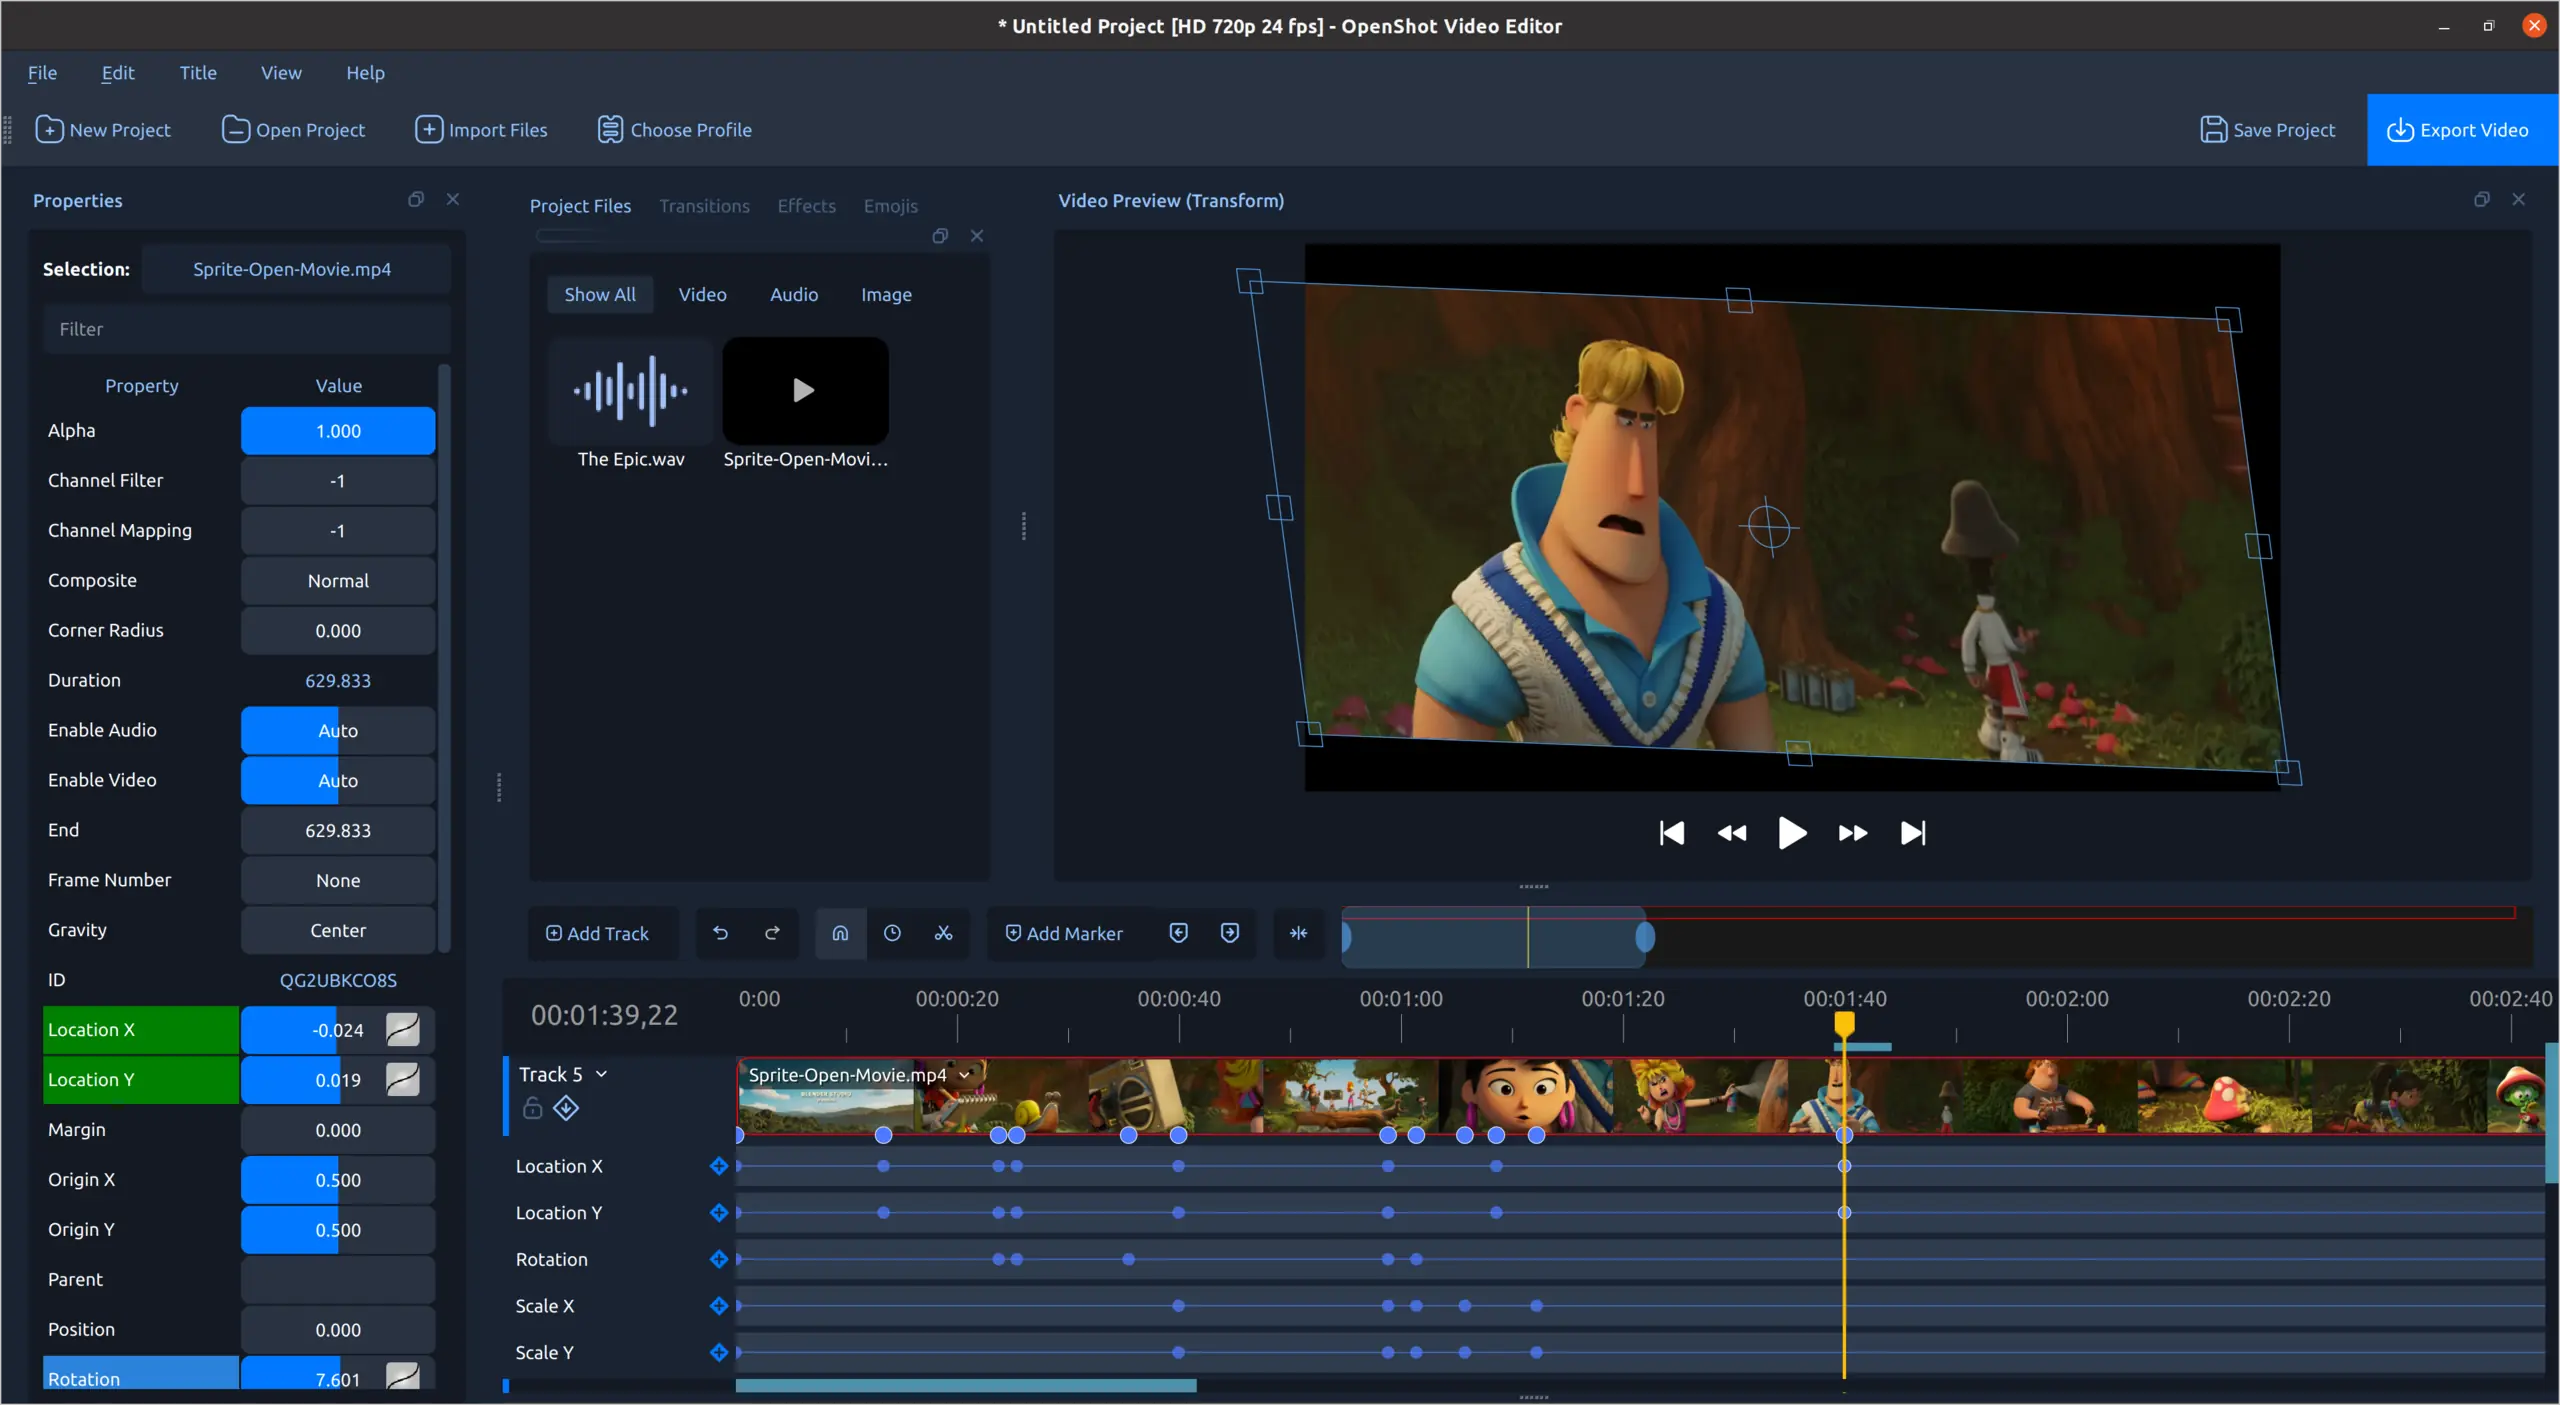2560x1405 pixels.
Task: Toggle lock on Track 5
Action: click(x=533, y=1108)
